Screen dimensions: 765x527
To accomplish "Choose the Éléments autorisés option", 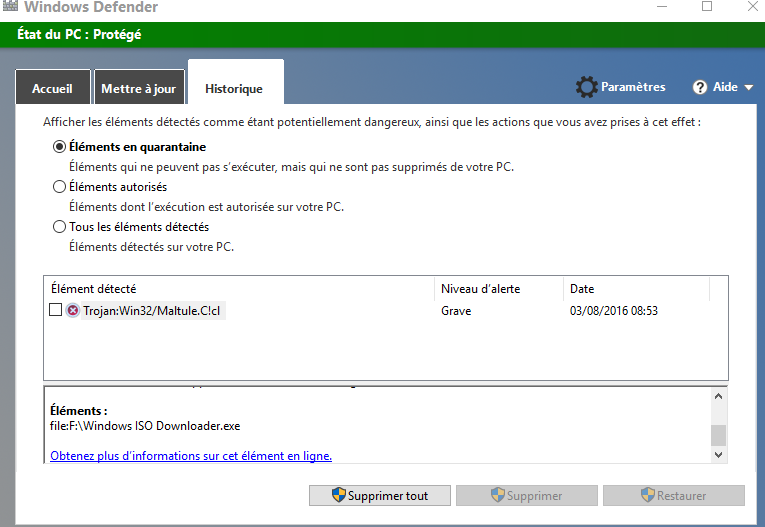I will 60,187.
